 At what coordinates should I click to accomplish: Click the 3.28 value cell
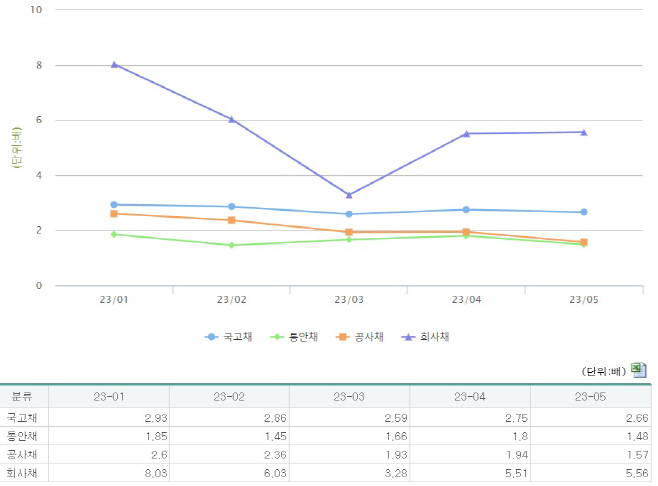coord(349,473)
